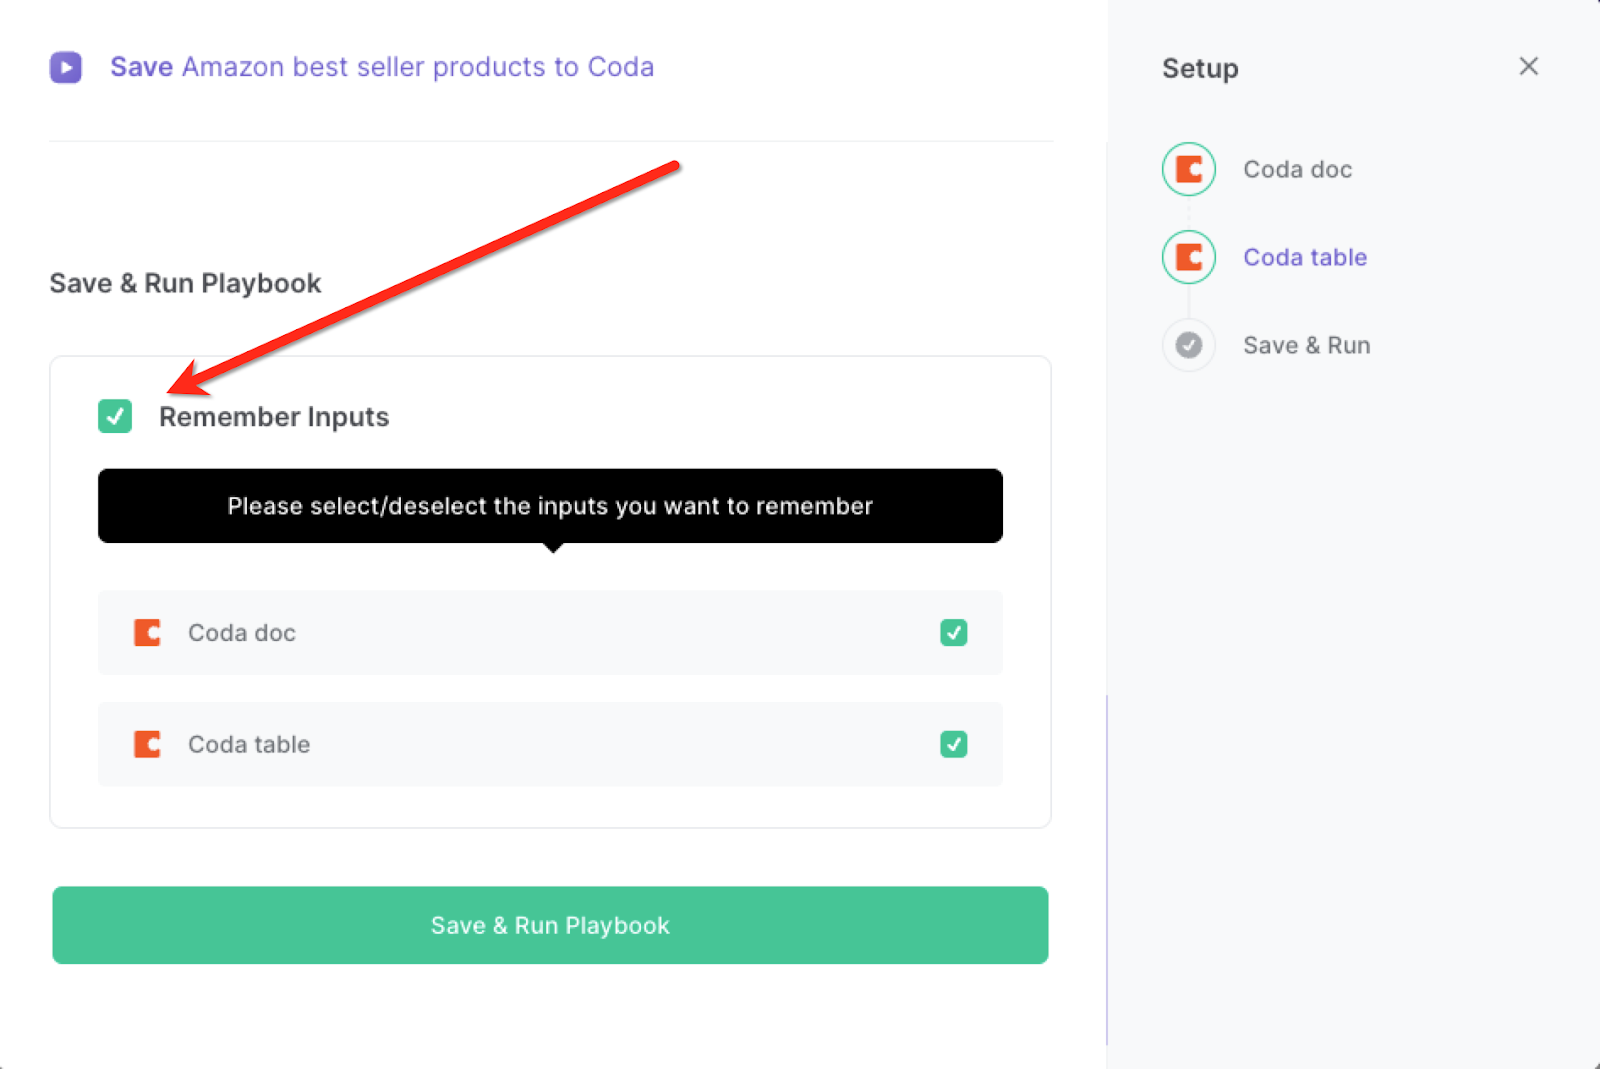Select the Coda doc step icon in Setup
Image resolution: width=1600 pixels, height=1069 pixels.
1189,169
